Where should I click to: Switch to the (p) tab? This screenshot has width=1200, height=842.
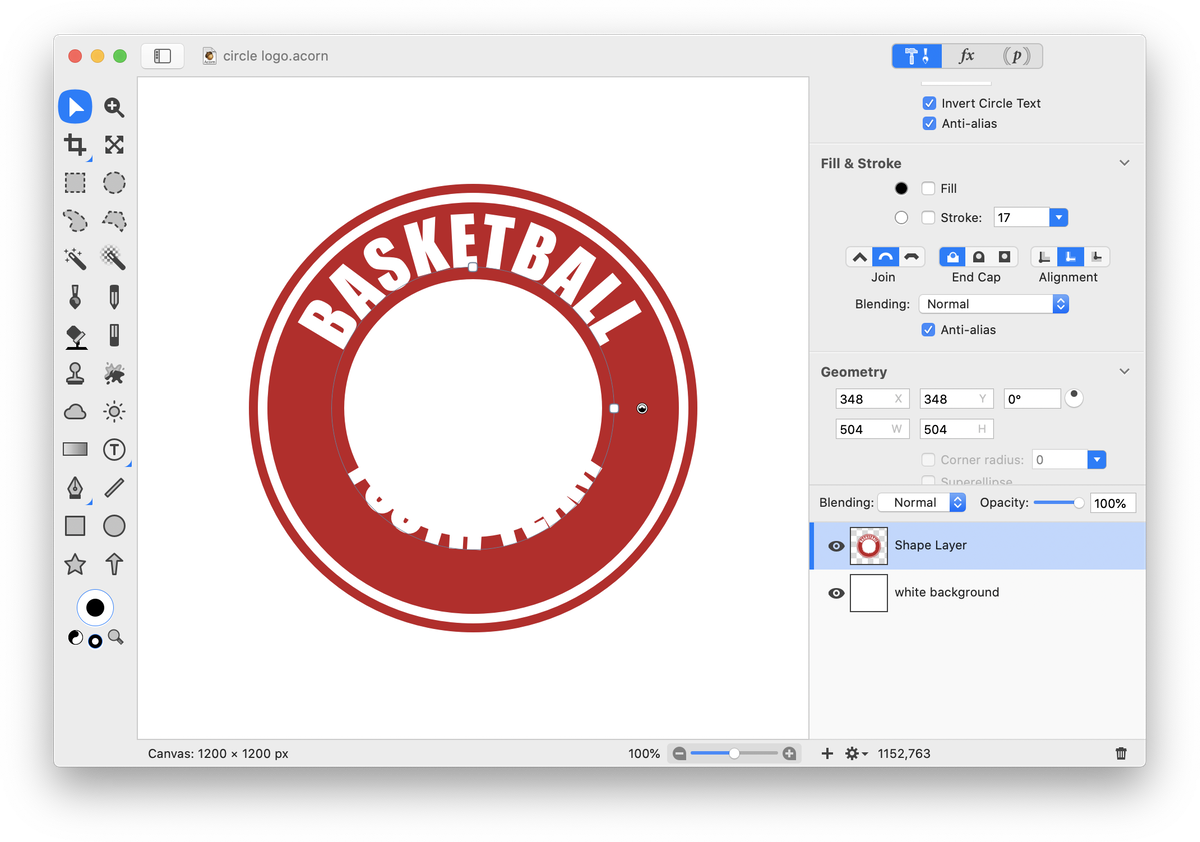(1017, 56)
